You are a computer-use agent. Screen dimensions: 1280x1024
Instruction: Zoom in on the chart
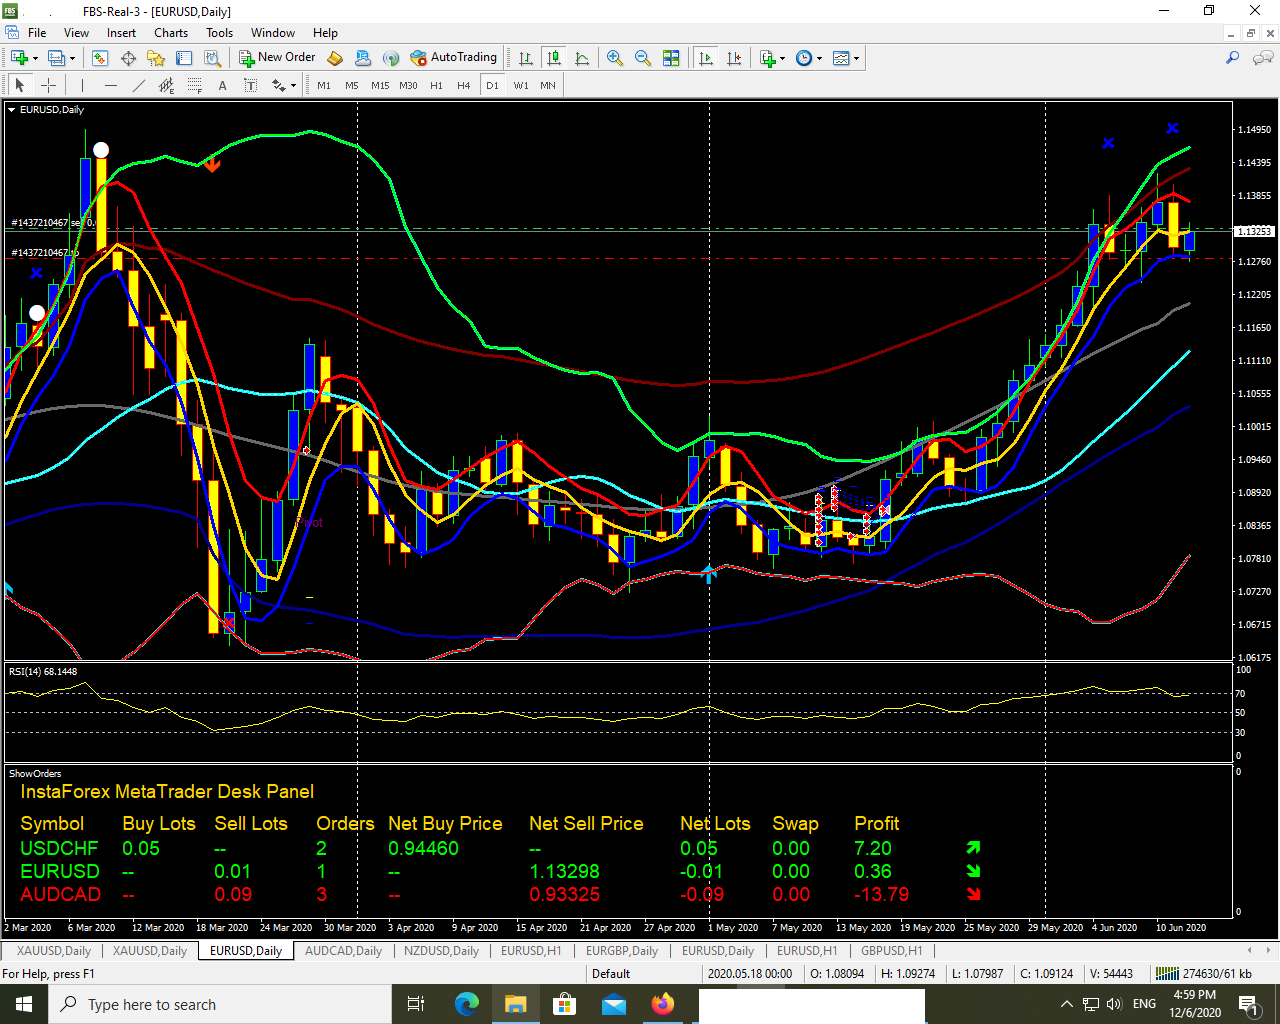615,58
